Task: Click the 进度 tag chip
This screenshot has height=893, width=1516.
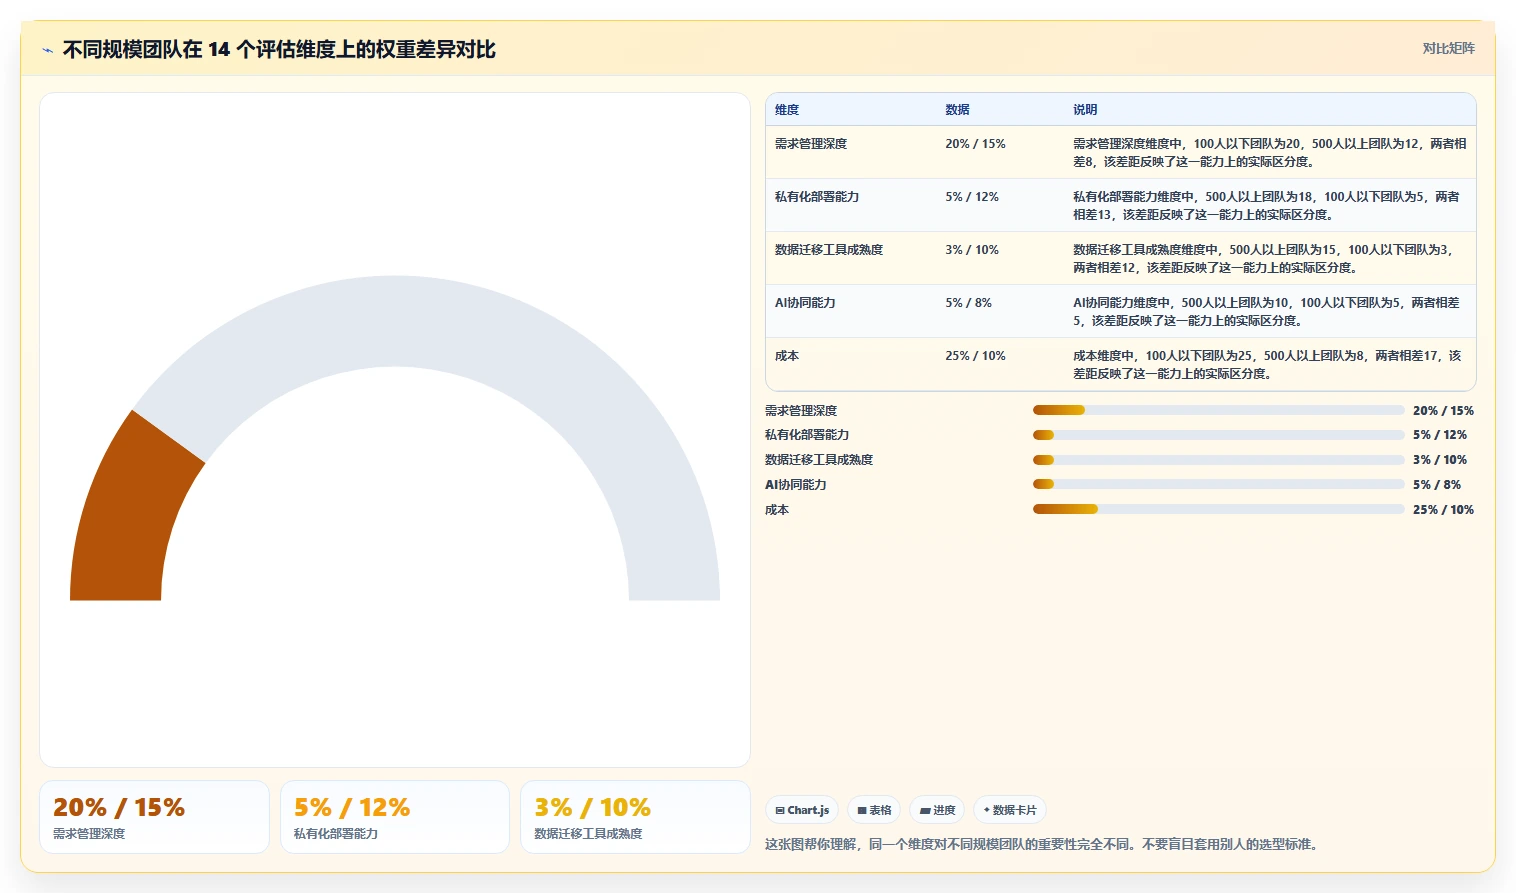Action: (x=937, y=810)
